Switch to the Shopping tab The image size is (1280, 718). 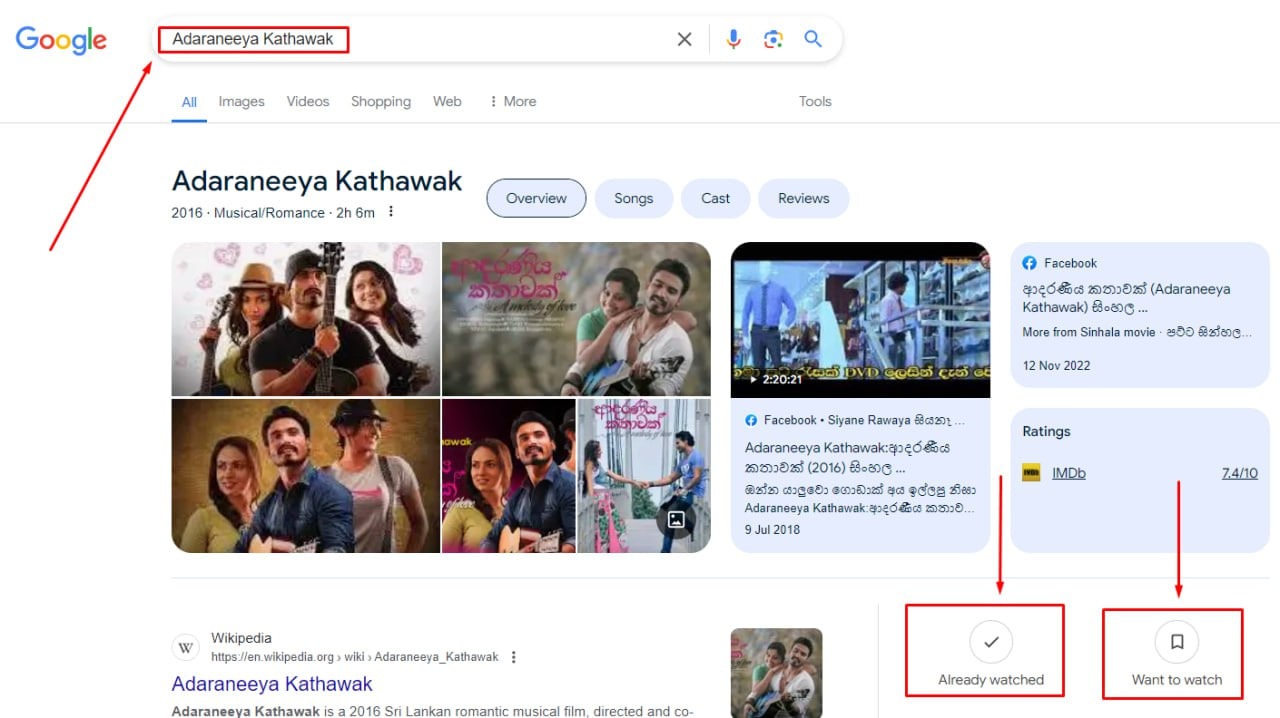pyautogui.click(x=381, y=101)
